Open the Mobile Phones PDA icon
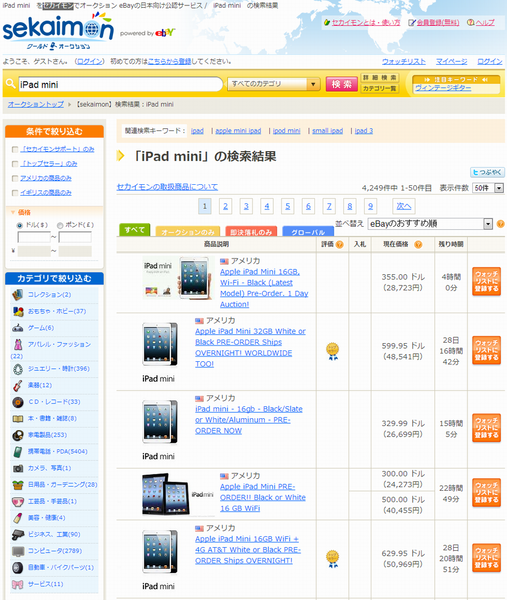The height and width of the screenshot is (600, 507). coord(18,452)
